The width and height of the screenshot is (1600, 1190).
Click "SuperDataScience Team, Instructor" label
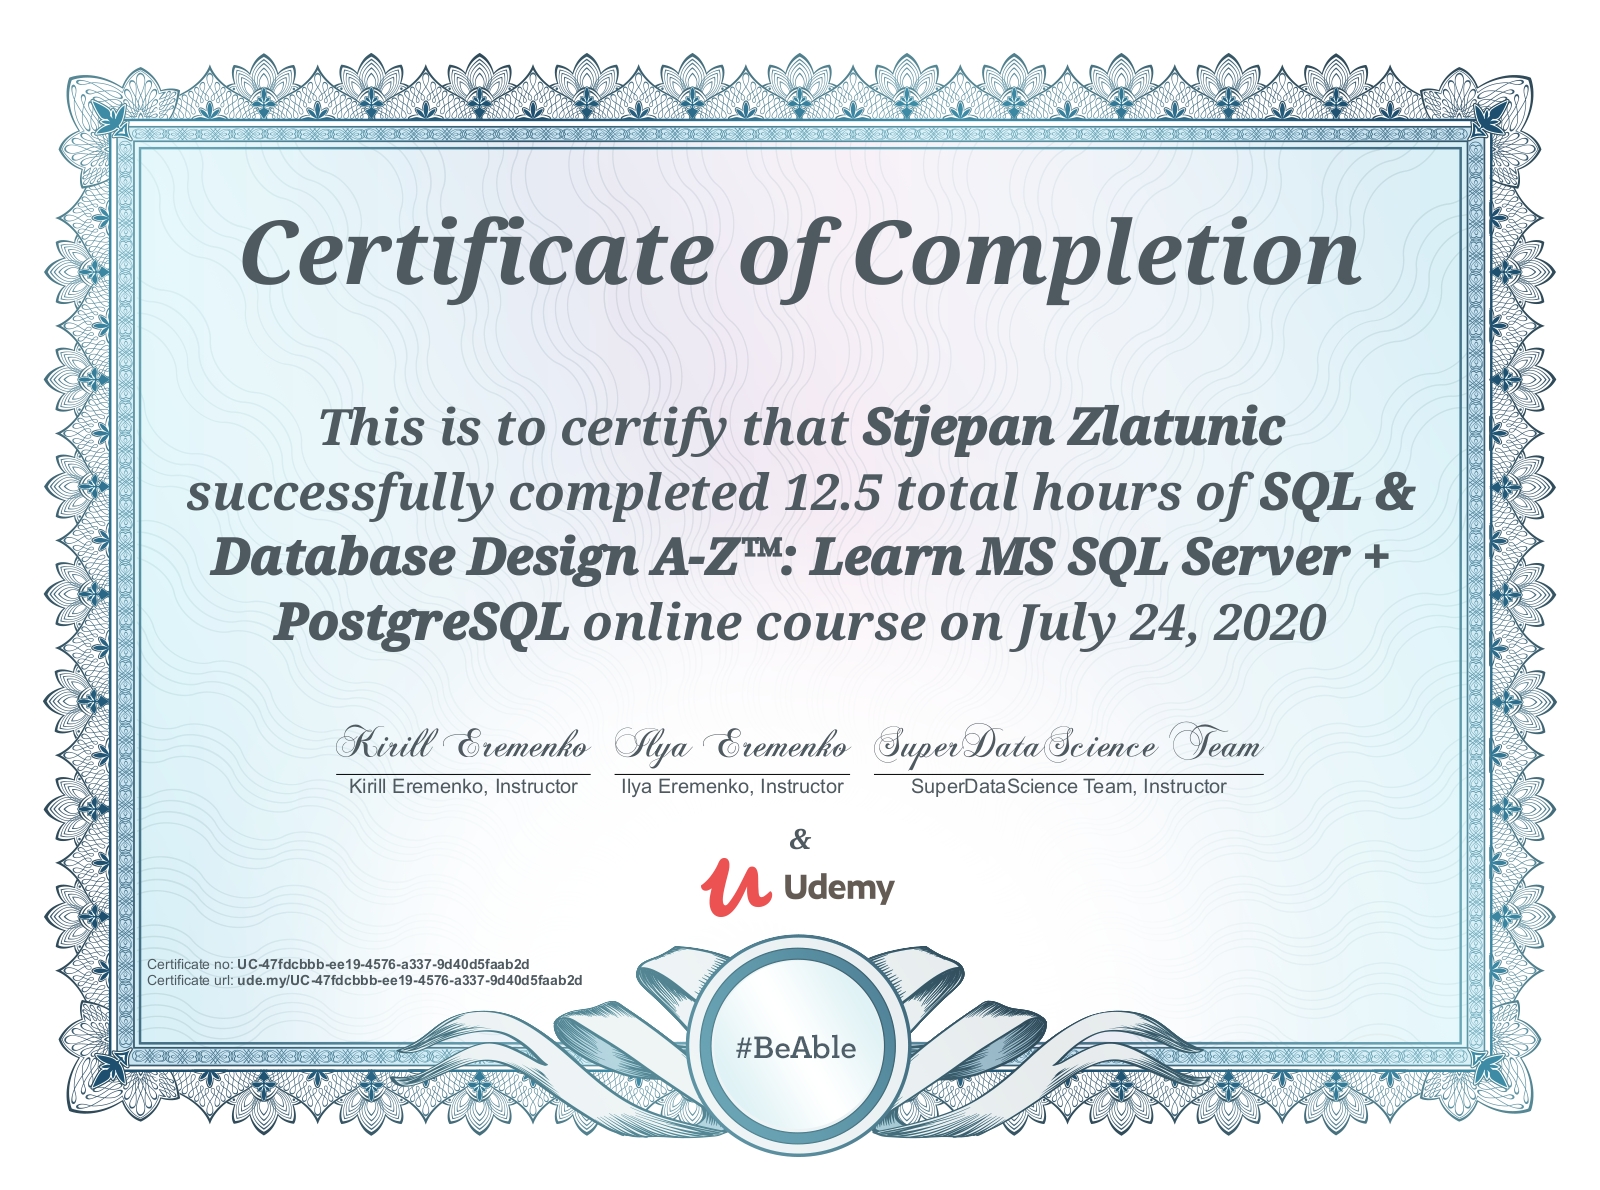[x=1068, y=787]
